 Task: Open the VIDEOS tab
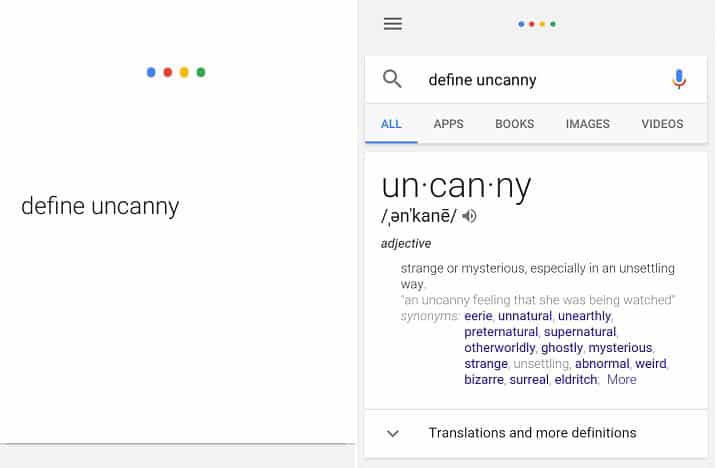coord(662,124)
